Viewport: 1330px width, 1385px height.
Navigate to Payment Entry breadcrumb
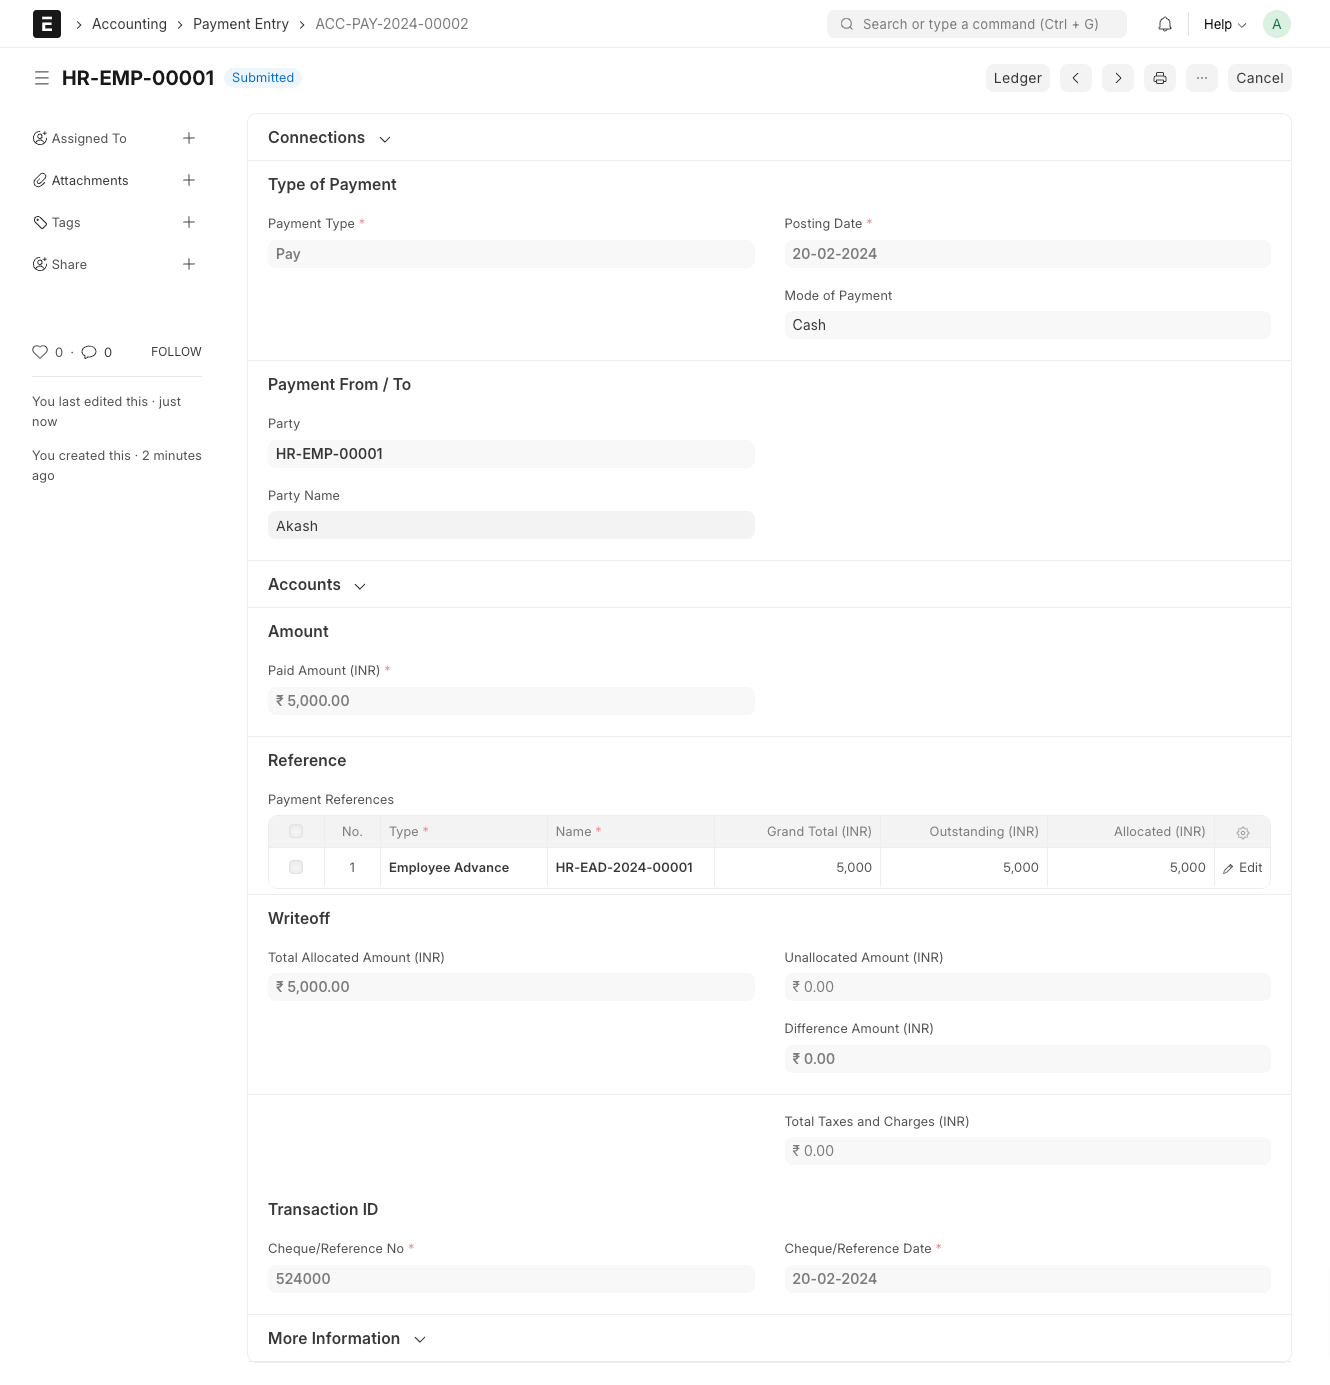[240, 24]
